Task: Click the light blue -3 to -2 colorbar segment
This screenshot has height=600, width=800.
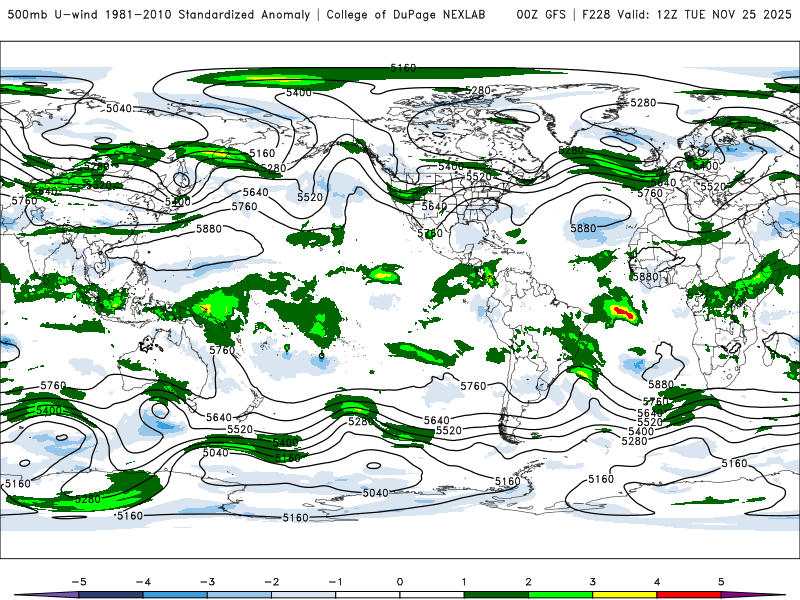Action: pos(239,595)
